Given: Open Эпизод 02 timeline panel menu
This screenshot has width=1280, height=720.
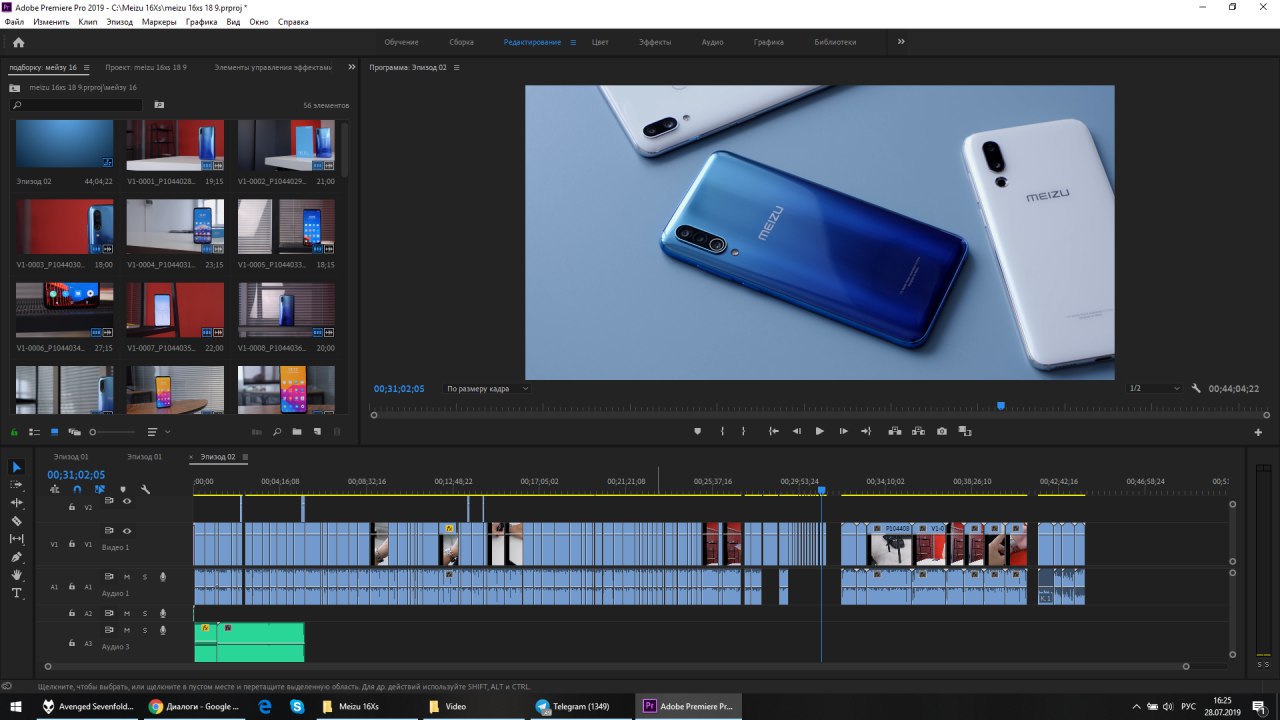Looking at the screenshot, I should [245, 457].
